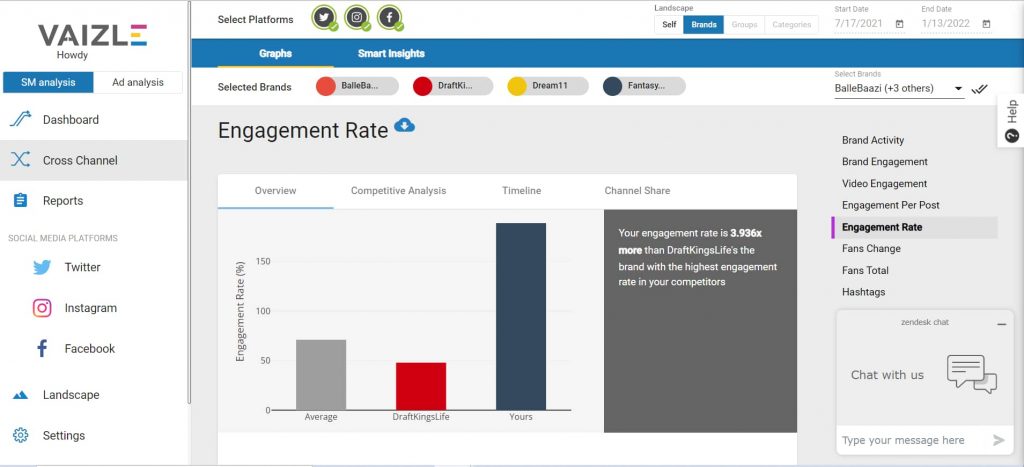The height and width of the screenshot is (467, 1024).
Task: Toggle the Facebook platform icon
Action: click(389, 18)
